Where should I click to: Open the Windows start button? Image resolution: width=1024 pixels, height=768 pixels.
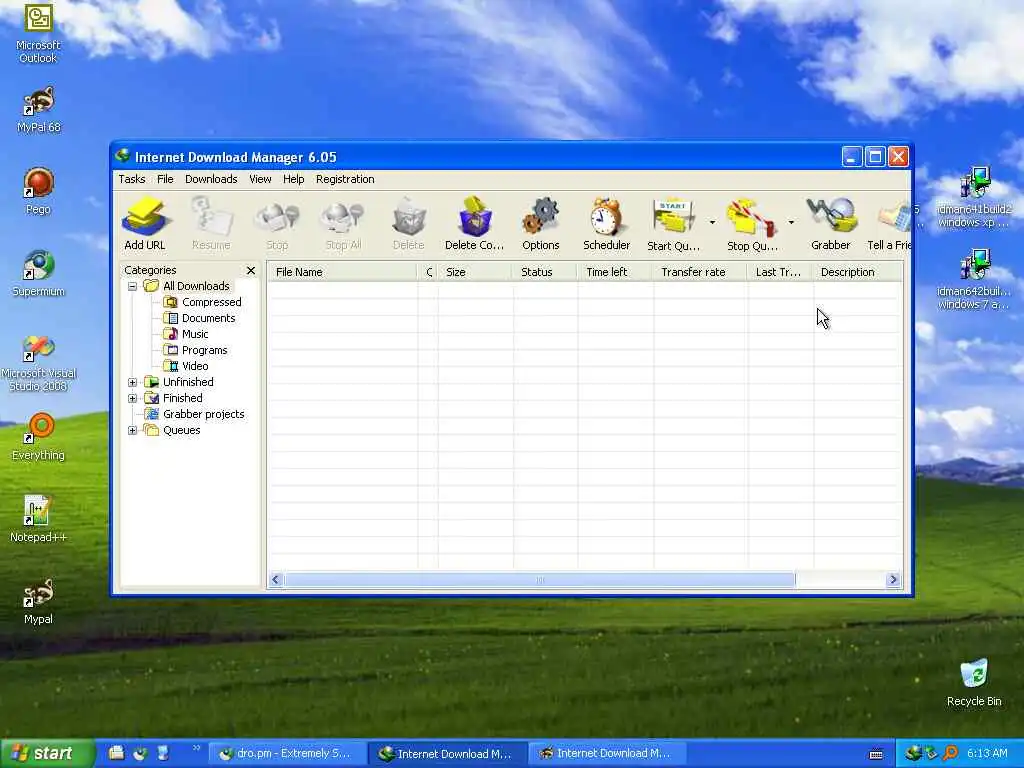pos(46,754)
